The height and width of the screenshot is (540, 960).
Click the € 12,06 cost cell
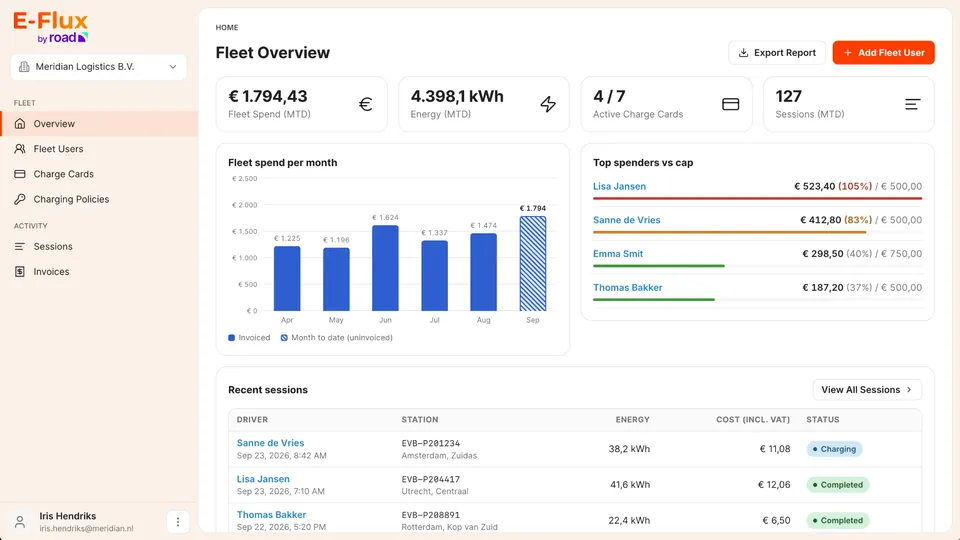click(774, 485)
